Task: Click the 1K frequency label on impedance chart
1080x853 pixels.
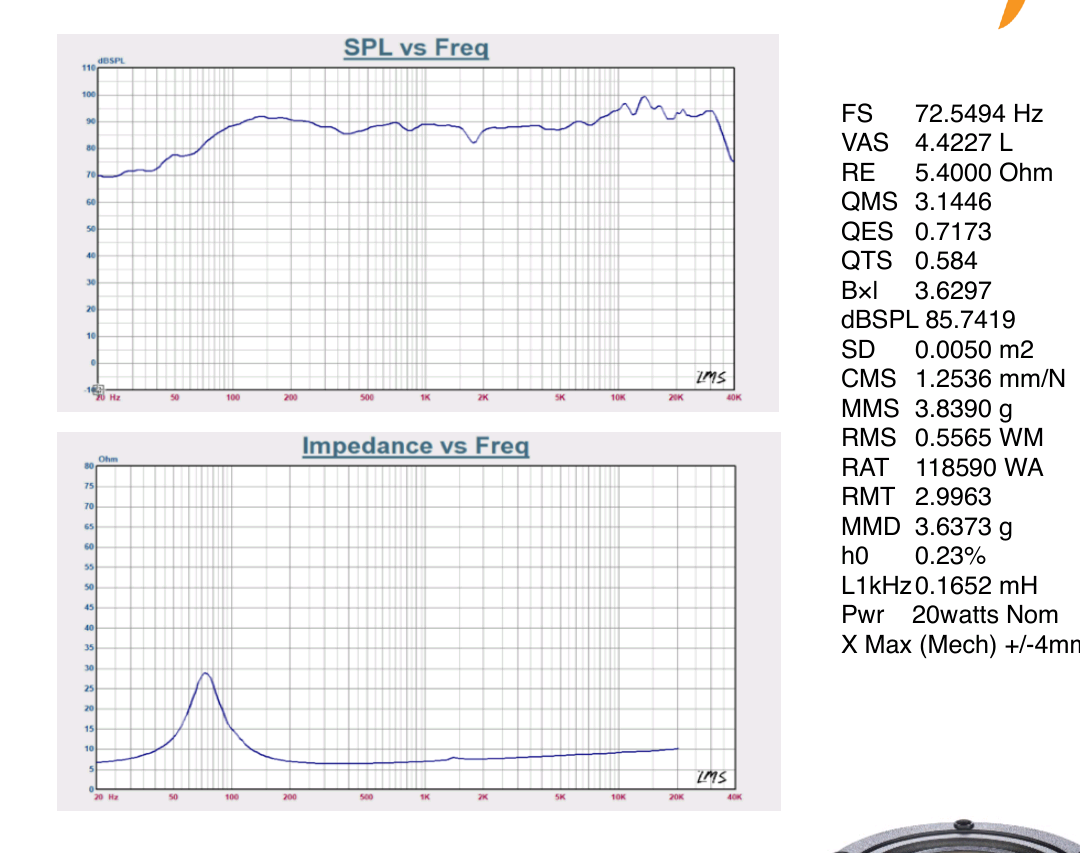Action: tap(425, 797)
